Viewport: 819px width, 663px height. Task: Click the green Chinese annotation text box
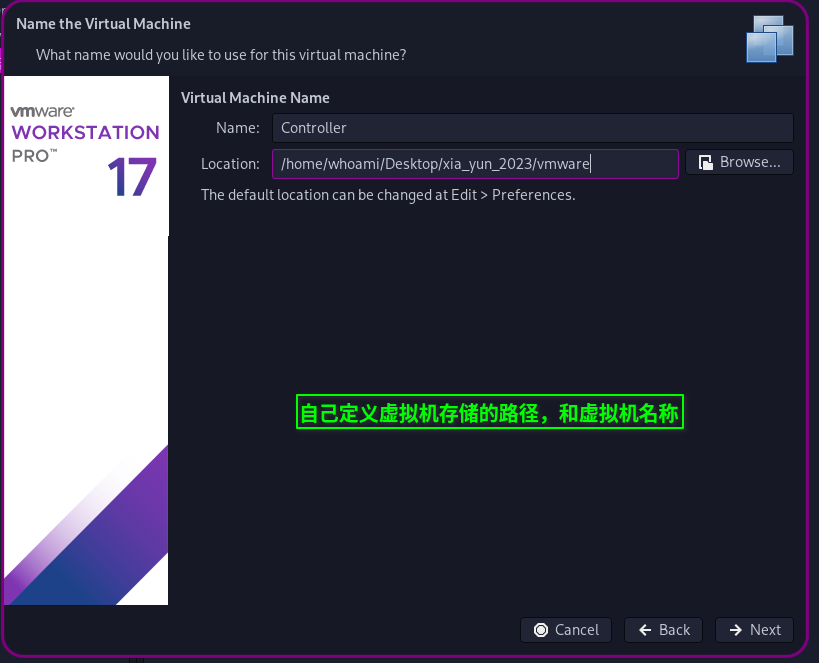(x=490, y=413)
